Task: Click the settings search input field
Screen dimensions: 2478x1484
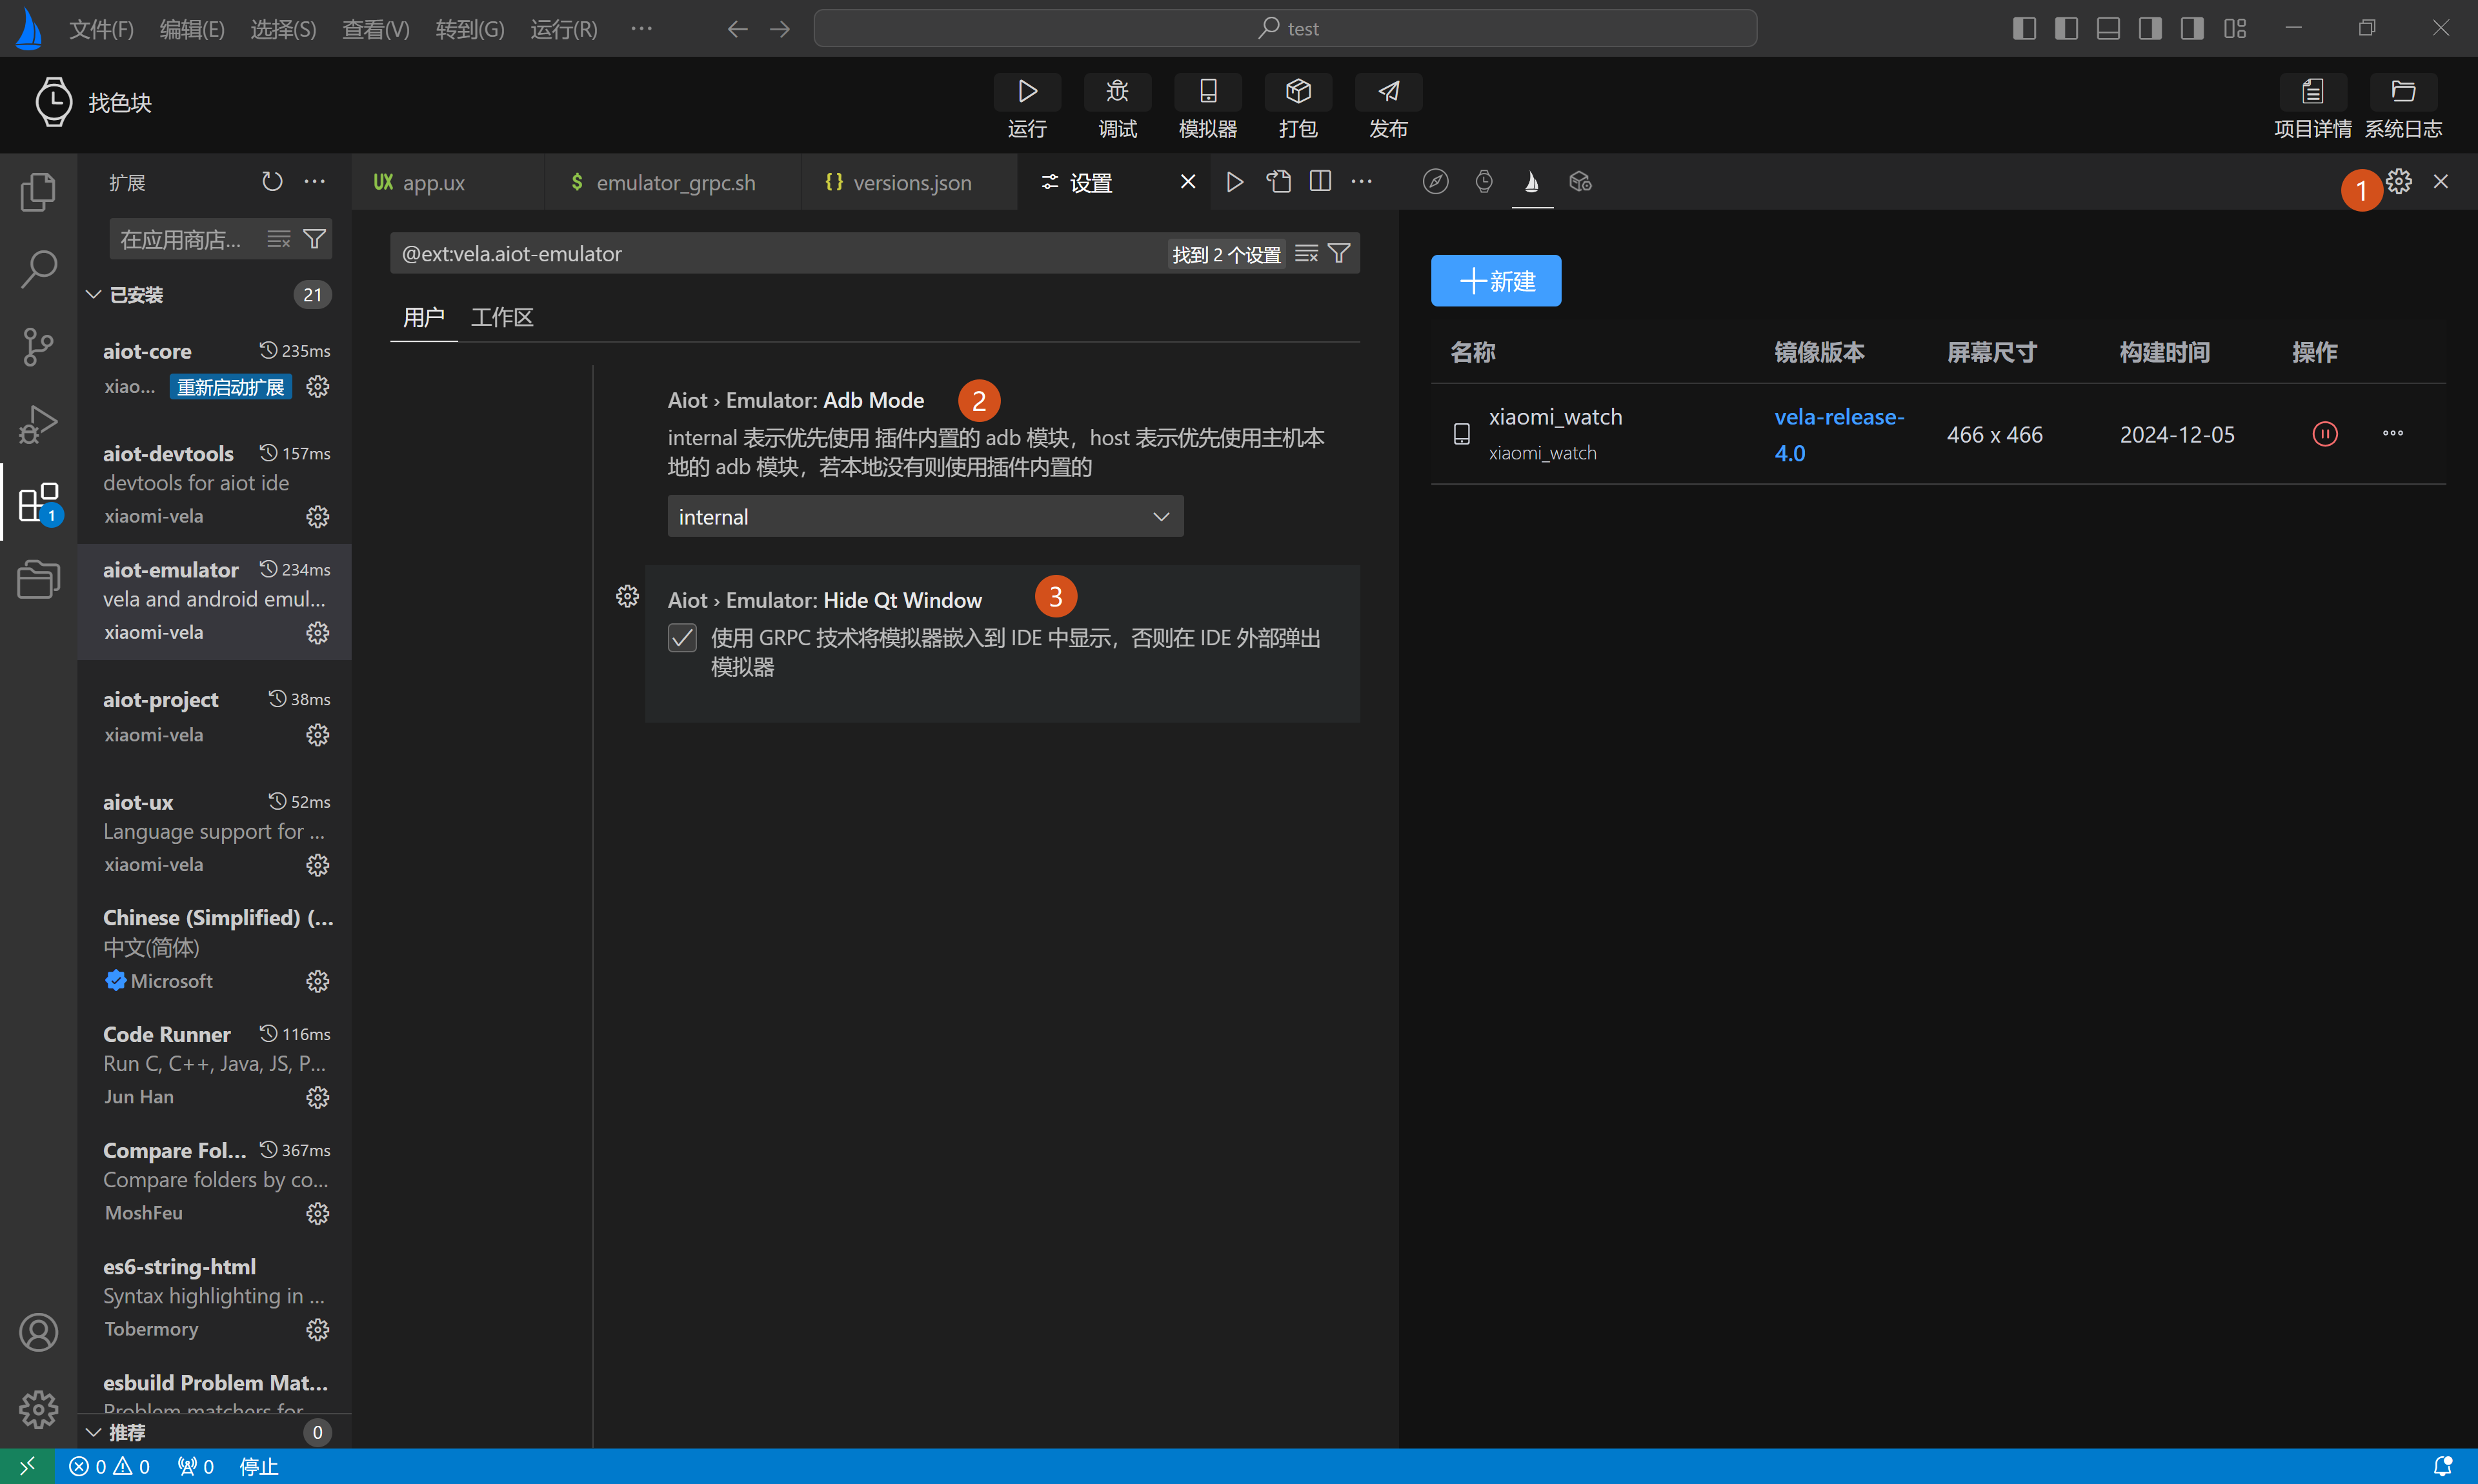Action: [x=780, y=254]
